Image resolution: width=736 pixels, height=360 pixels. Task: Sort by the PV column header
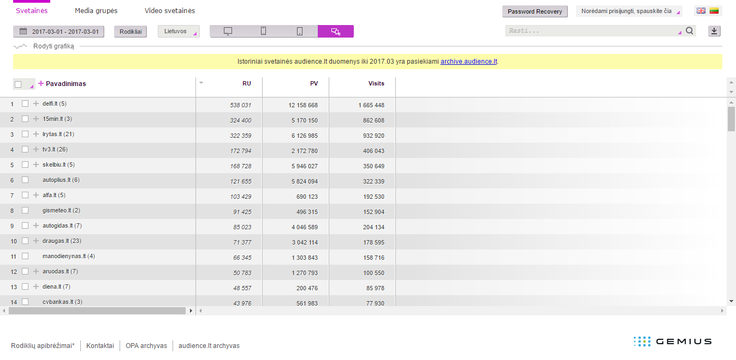pyautogui.click(x=314, y=84)
